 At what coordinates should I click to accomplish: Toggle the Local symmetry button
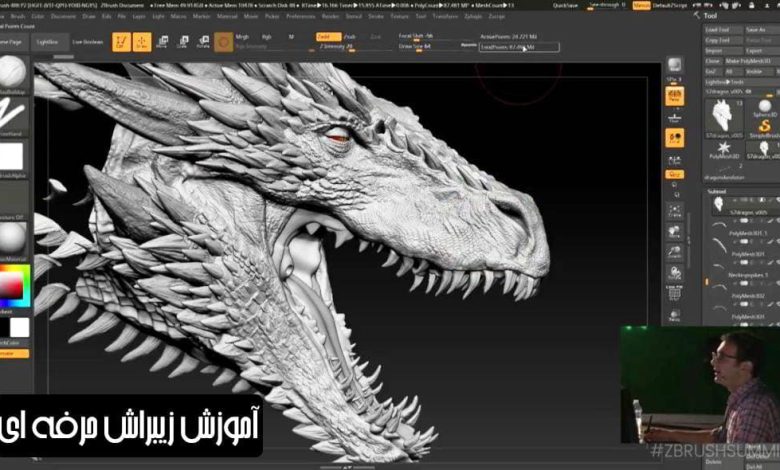[x=675, y=138]
